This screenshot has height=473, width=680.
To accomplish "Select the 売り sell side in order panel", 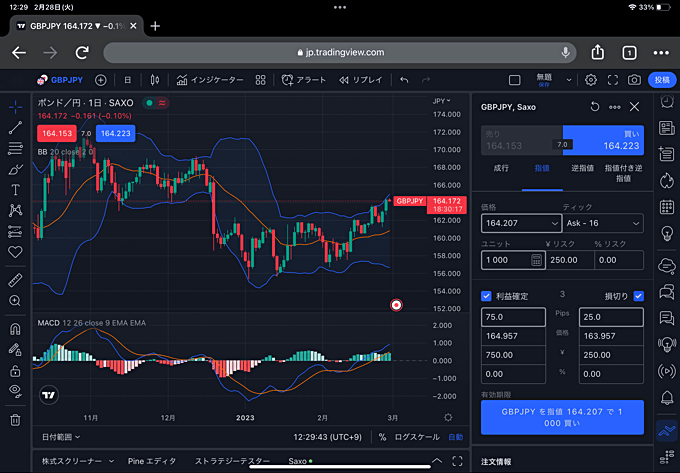I will [x=522, y=140].
